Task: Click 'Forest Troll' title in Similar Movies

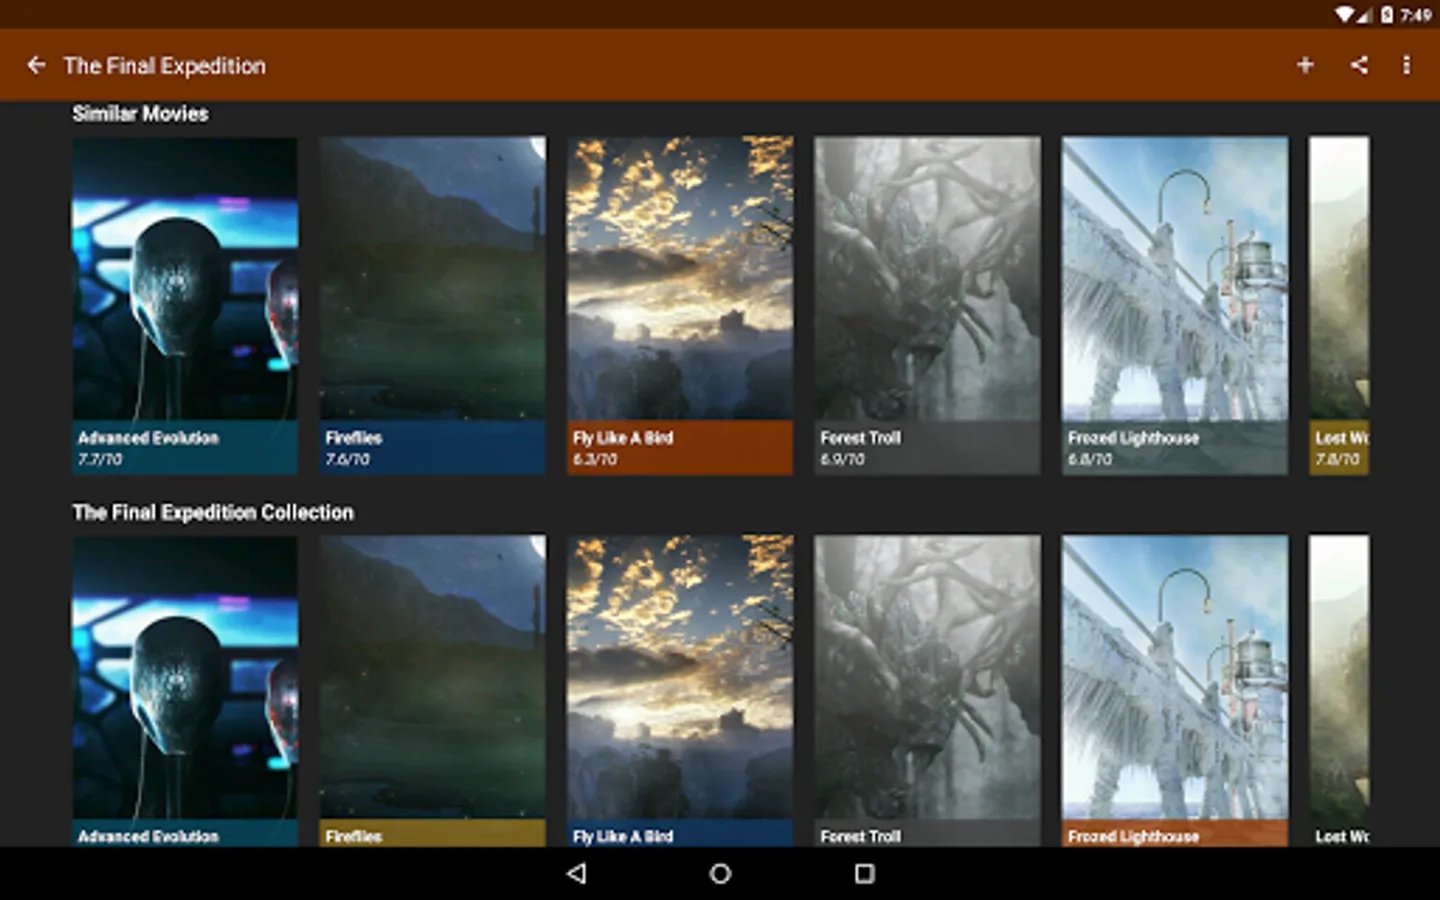Action: pos(860,438)
